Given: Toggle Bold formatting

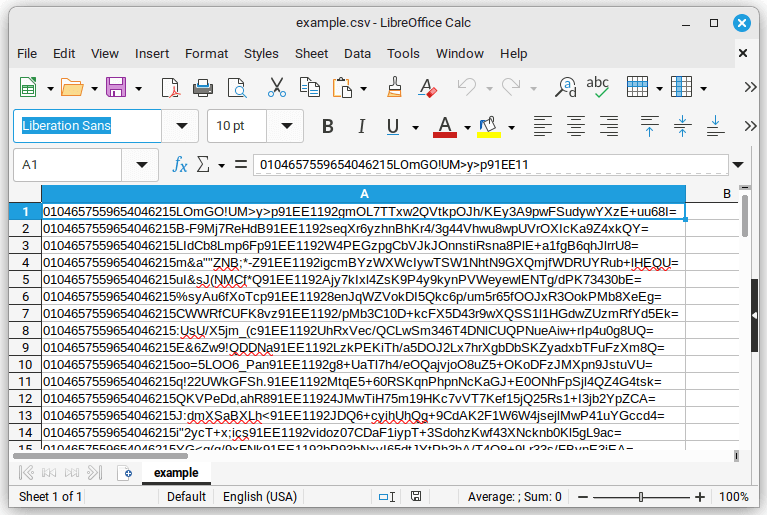Looking at the screenshot, I should pyautogui.click(x=327, y=126).
